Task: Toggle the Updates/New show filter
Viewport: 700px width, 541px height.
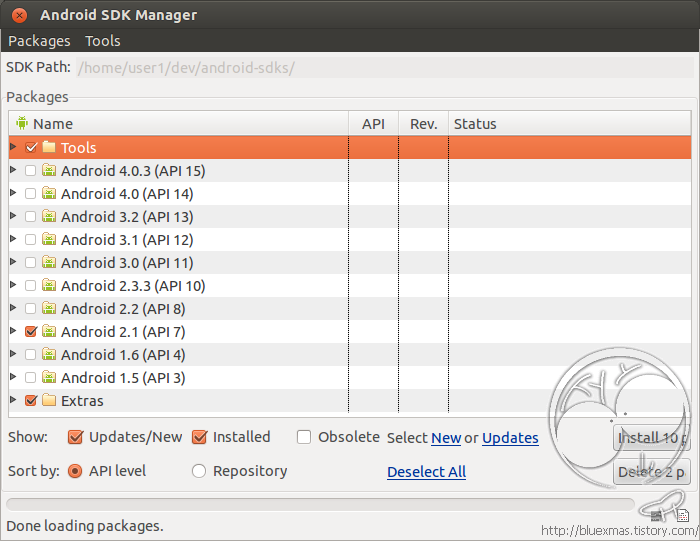Action: point(75,437)
